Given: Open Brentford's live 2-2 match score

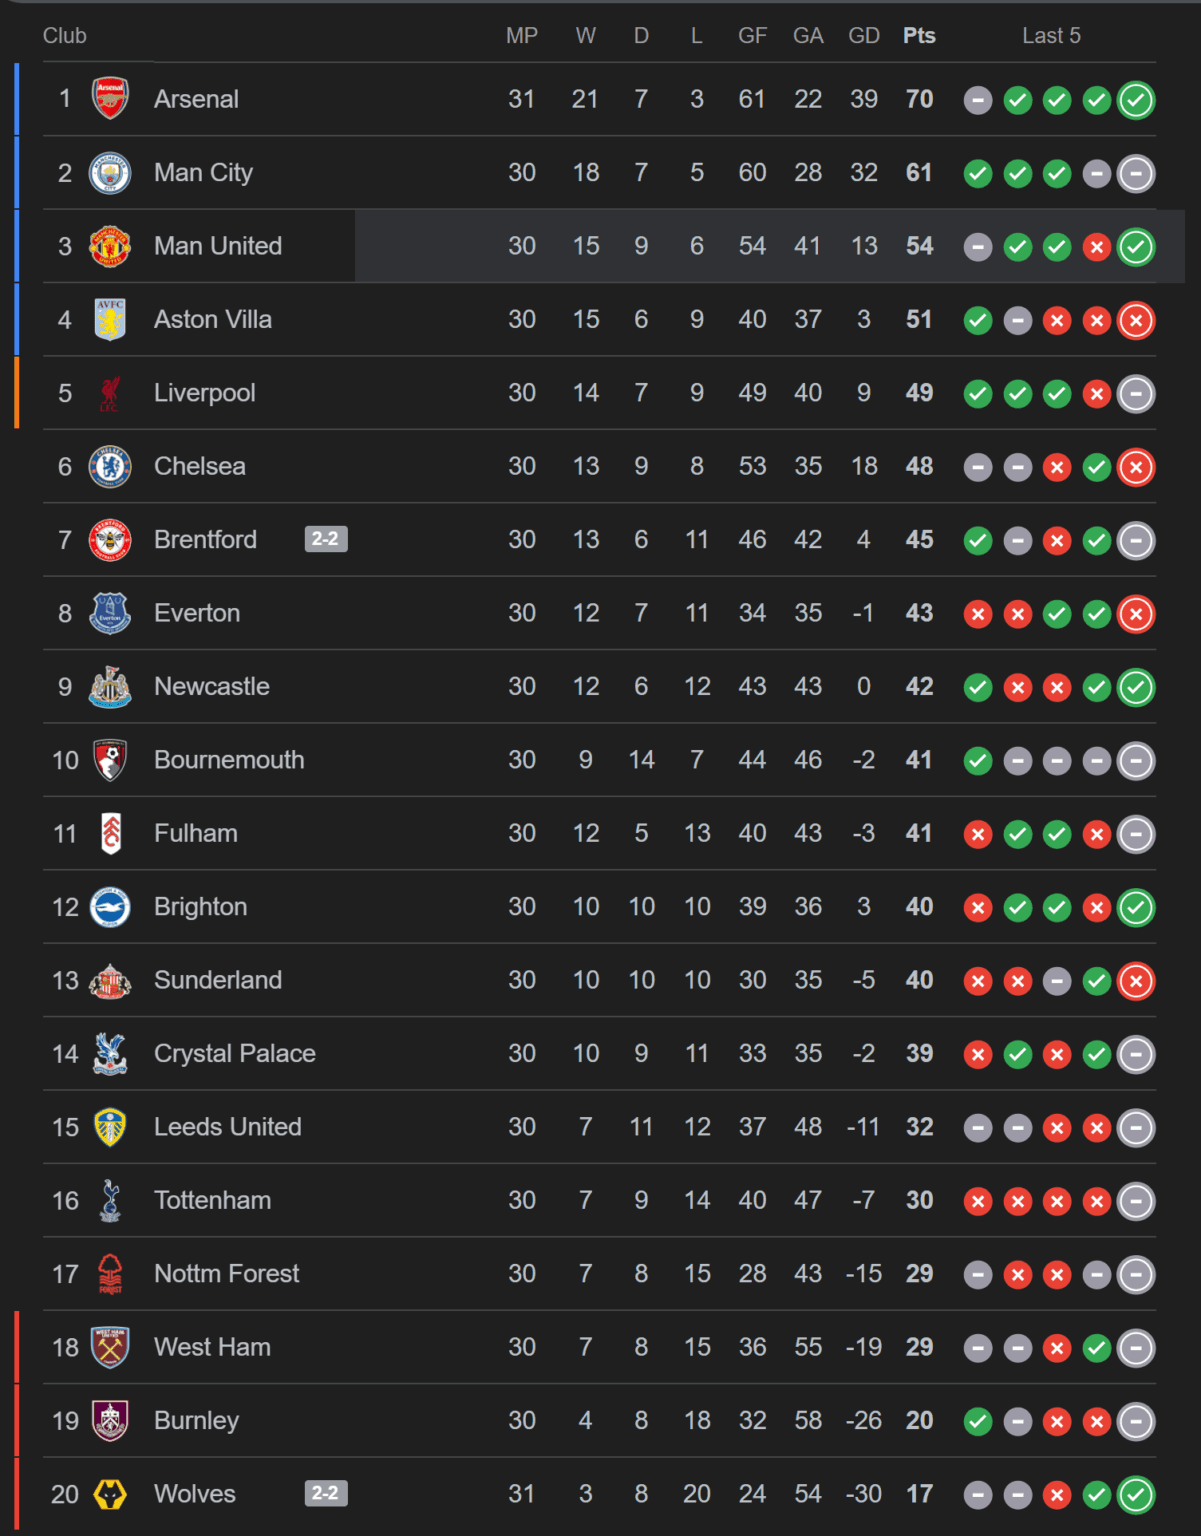Looking at the screenshot, I should 326,540.
